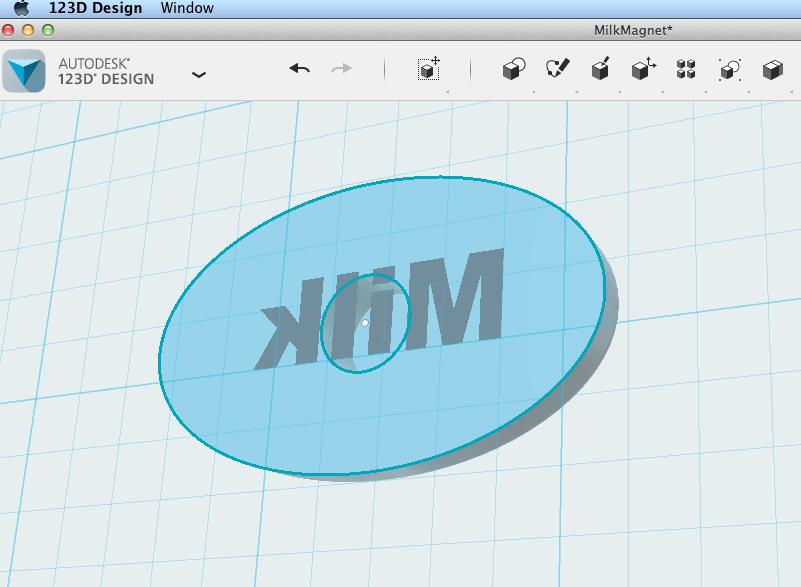This screenshot has height=587, width=801.
Task: Open the Pattern tool
Action: click(x=686, y=69)
